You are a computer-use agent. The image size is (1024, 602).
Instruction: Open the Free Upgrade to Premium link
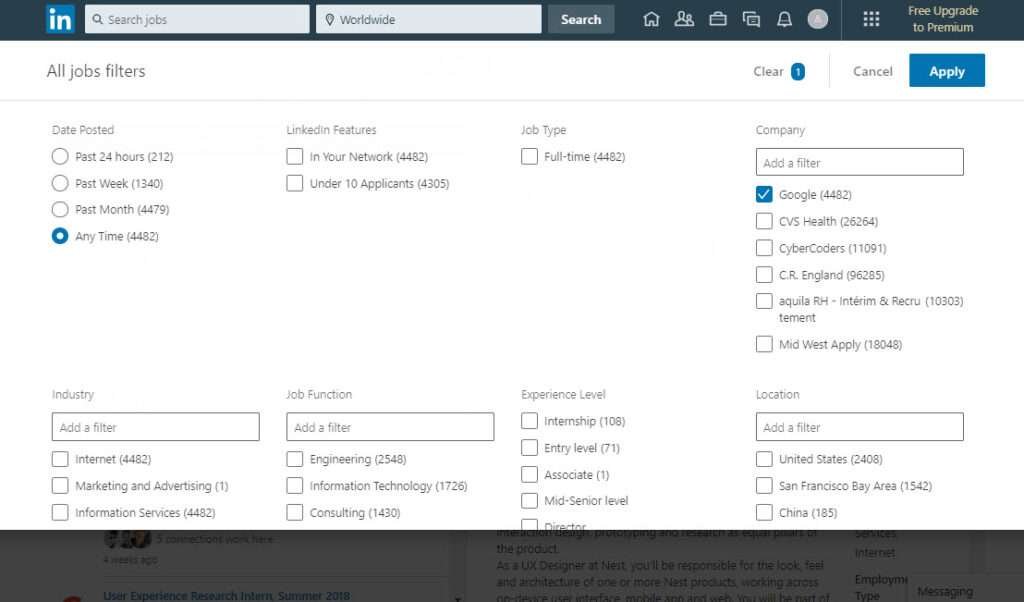[x=941, y=19]
